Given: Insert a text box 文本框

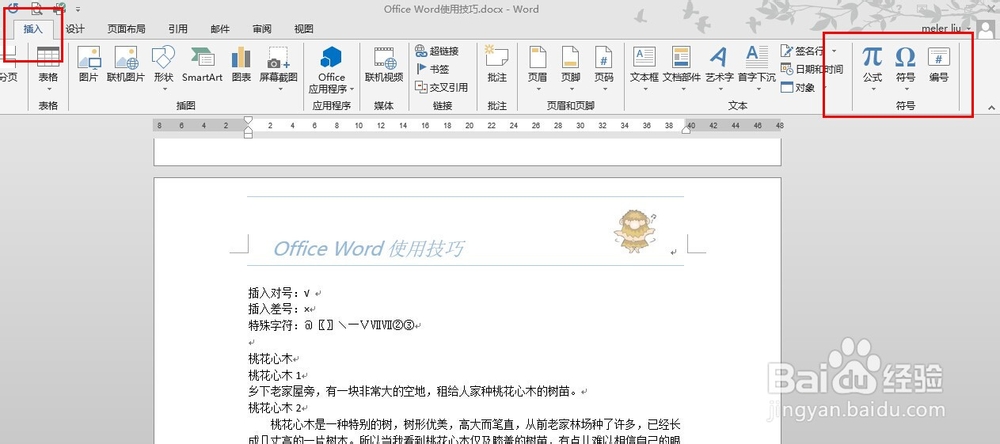Looking at the screenshot, I should pyautogui.click(x=644, y=65).
